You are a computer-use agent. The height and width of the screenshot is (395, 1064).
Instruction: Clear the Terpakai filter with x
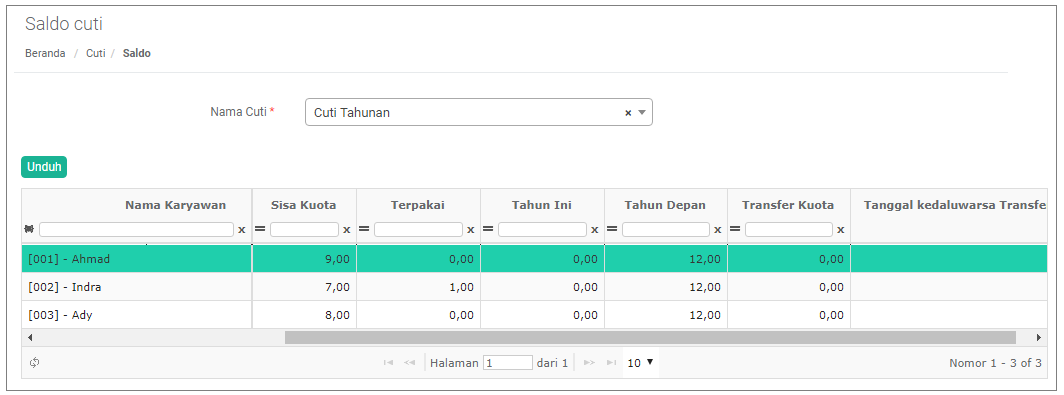(x=471, y=230)
